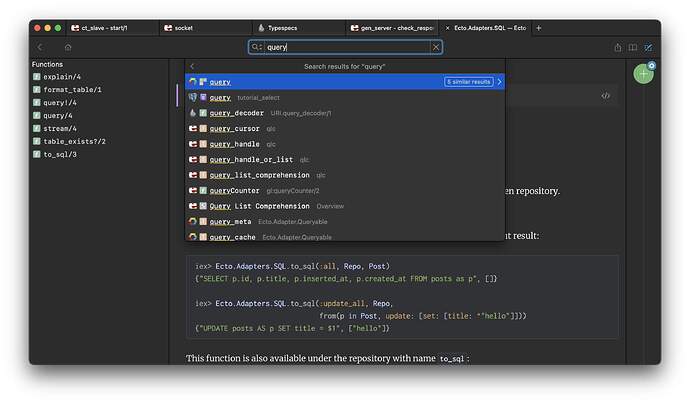The width and height of the screenshot is (690, 403).
Task: Click the type icon beside query_cache
Action: click(203, 237)
